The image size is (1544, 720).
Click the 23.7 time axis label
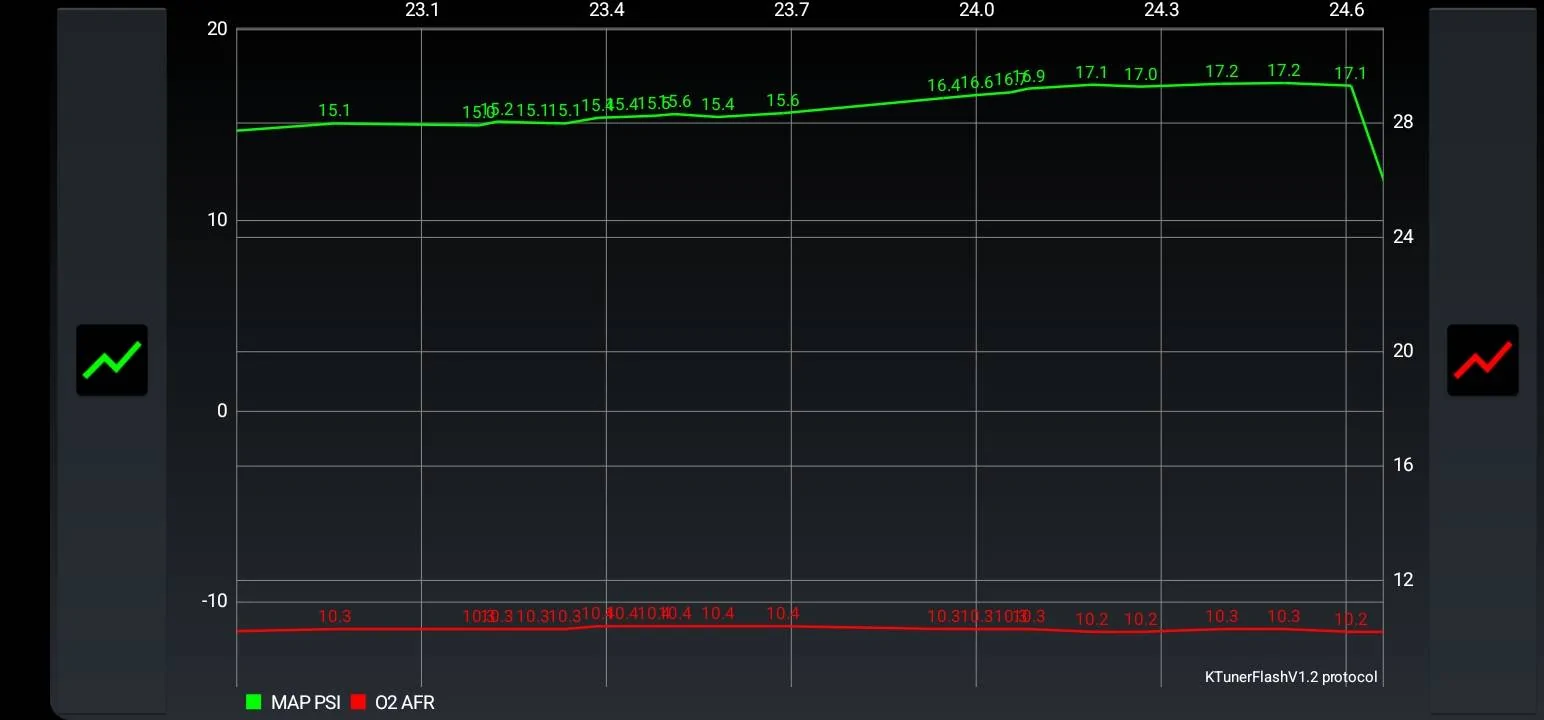click(791, 10)
